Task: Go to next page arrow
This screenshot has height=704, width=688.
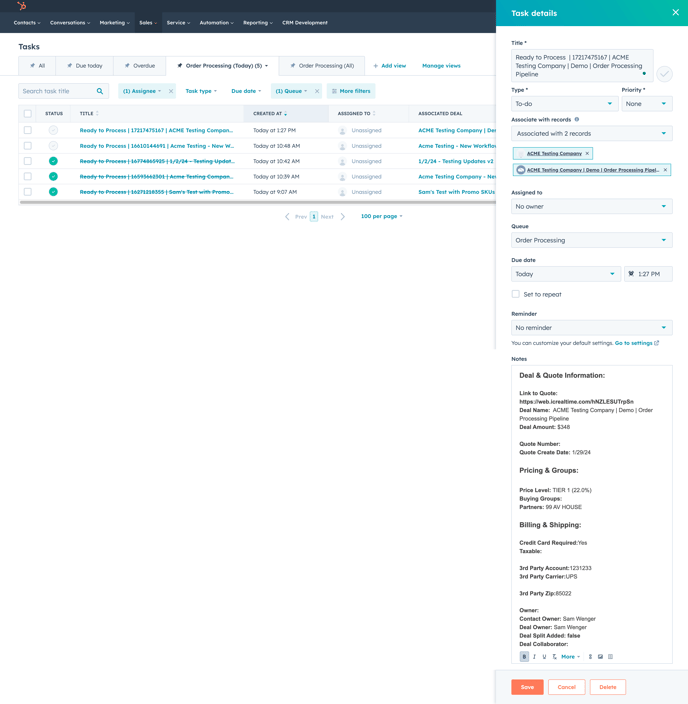Action: [x=343, y=216]
